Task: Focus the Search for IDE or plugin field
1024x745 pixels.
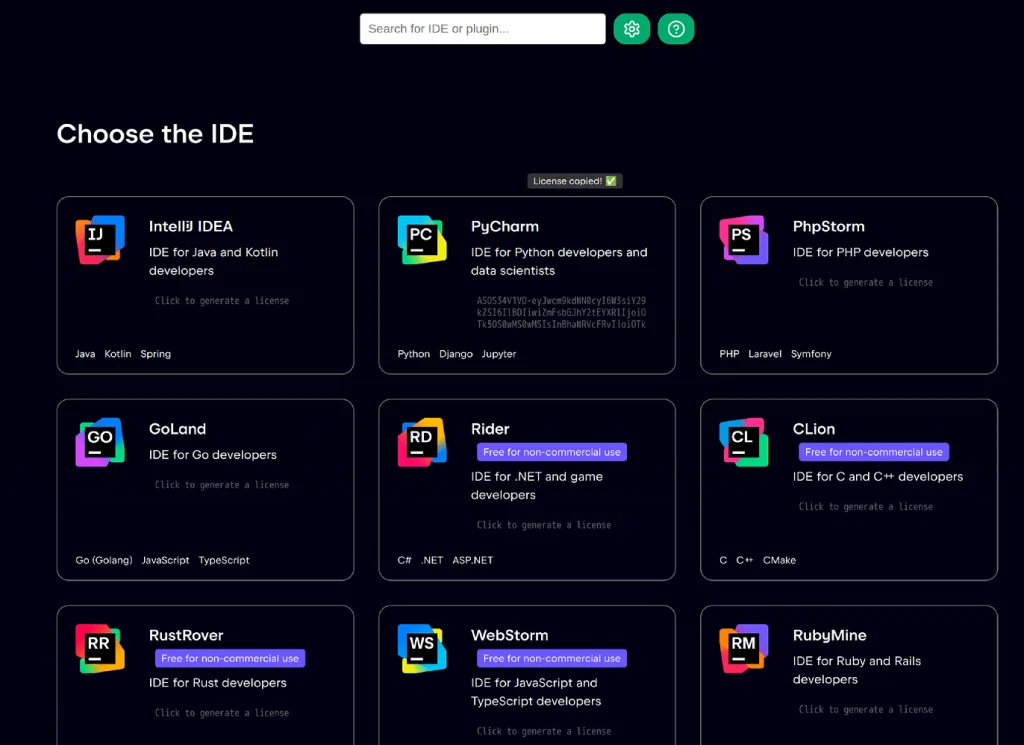Action: click(483, 29)
